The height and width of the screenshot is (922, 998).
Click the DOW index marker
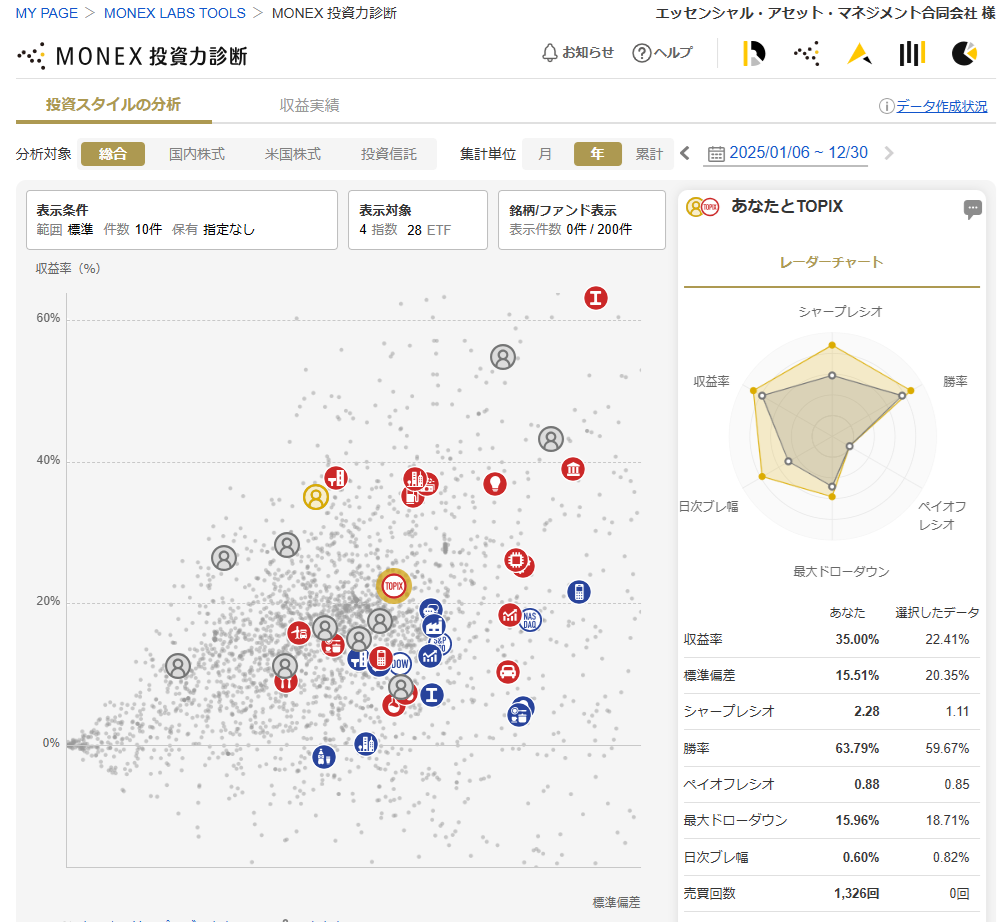(400, 664)
